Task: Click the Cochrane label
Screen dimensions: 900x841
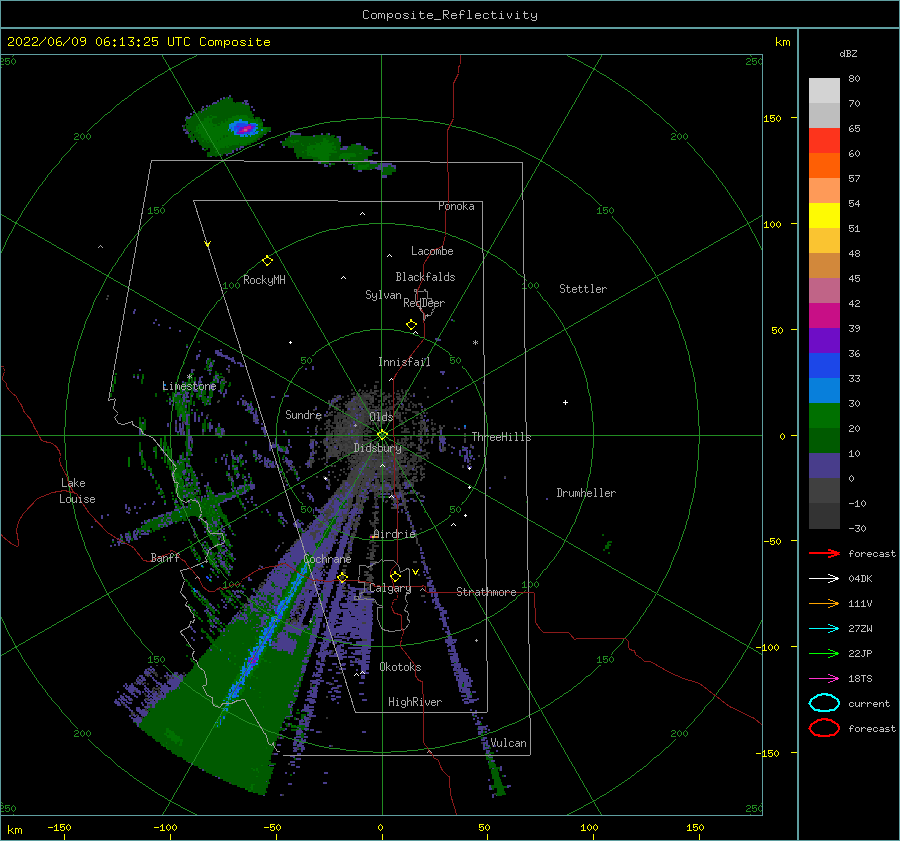Action: (327, 559)
